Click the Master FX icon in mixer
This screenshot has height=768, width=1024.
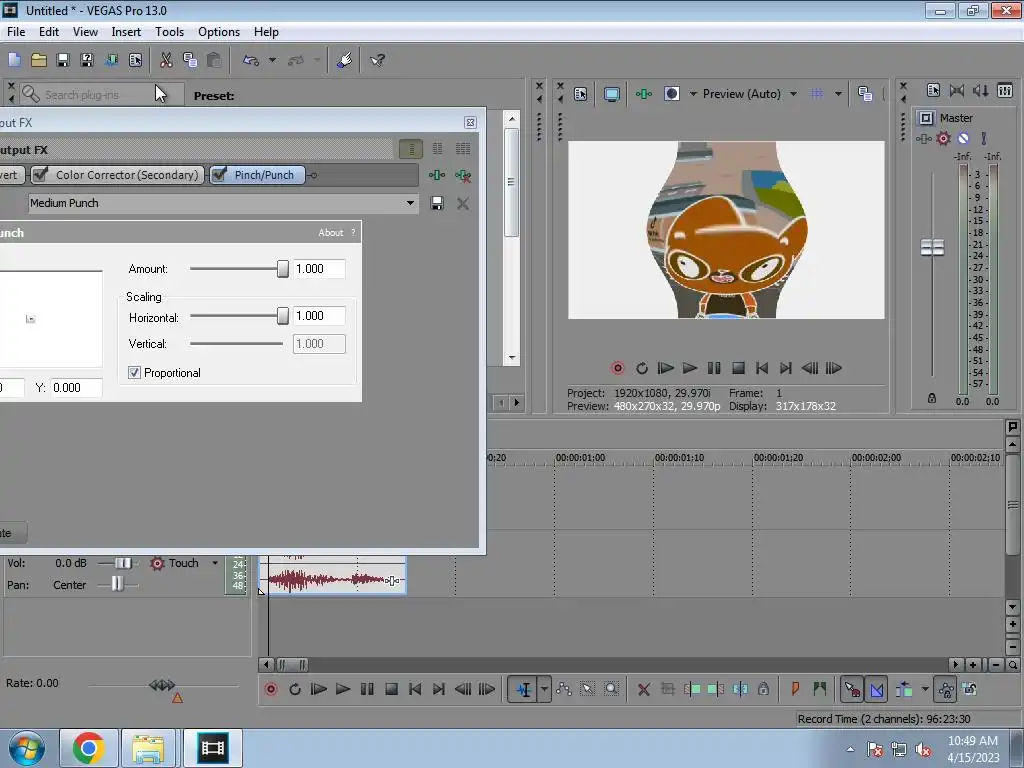923,138
